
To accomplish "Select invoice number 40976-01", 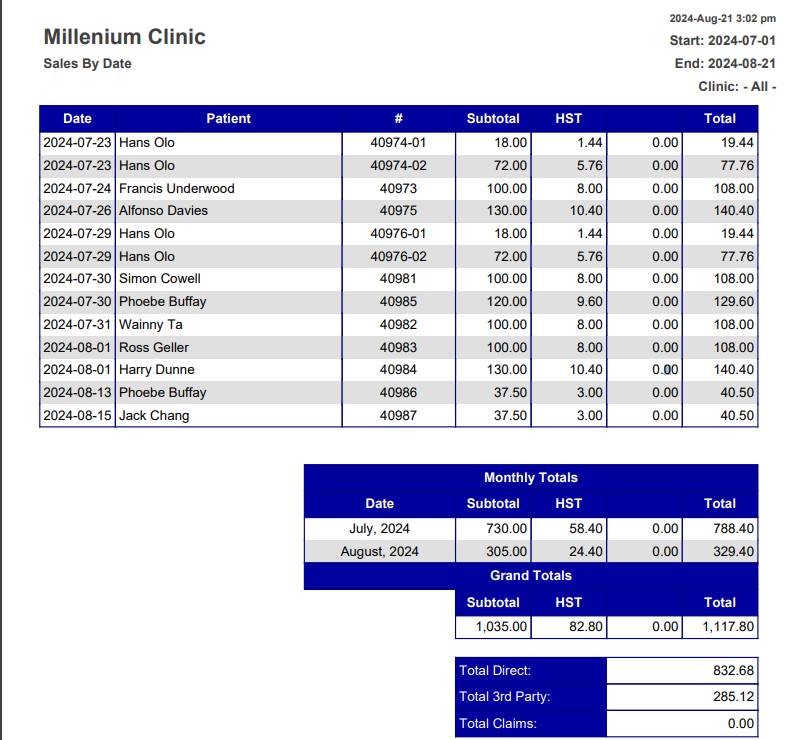I will click(398, 234).
